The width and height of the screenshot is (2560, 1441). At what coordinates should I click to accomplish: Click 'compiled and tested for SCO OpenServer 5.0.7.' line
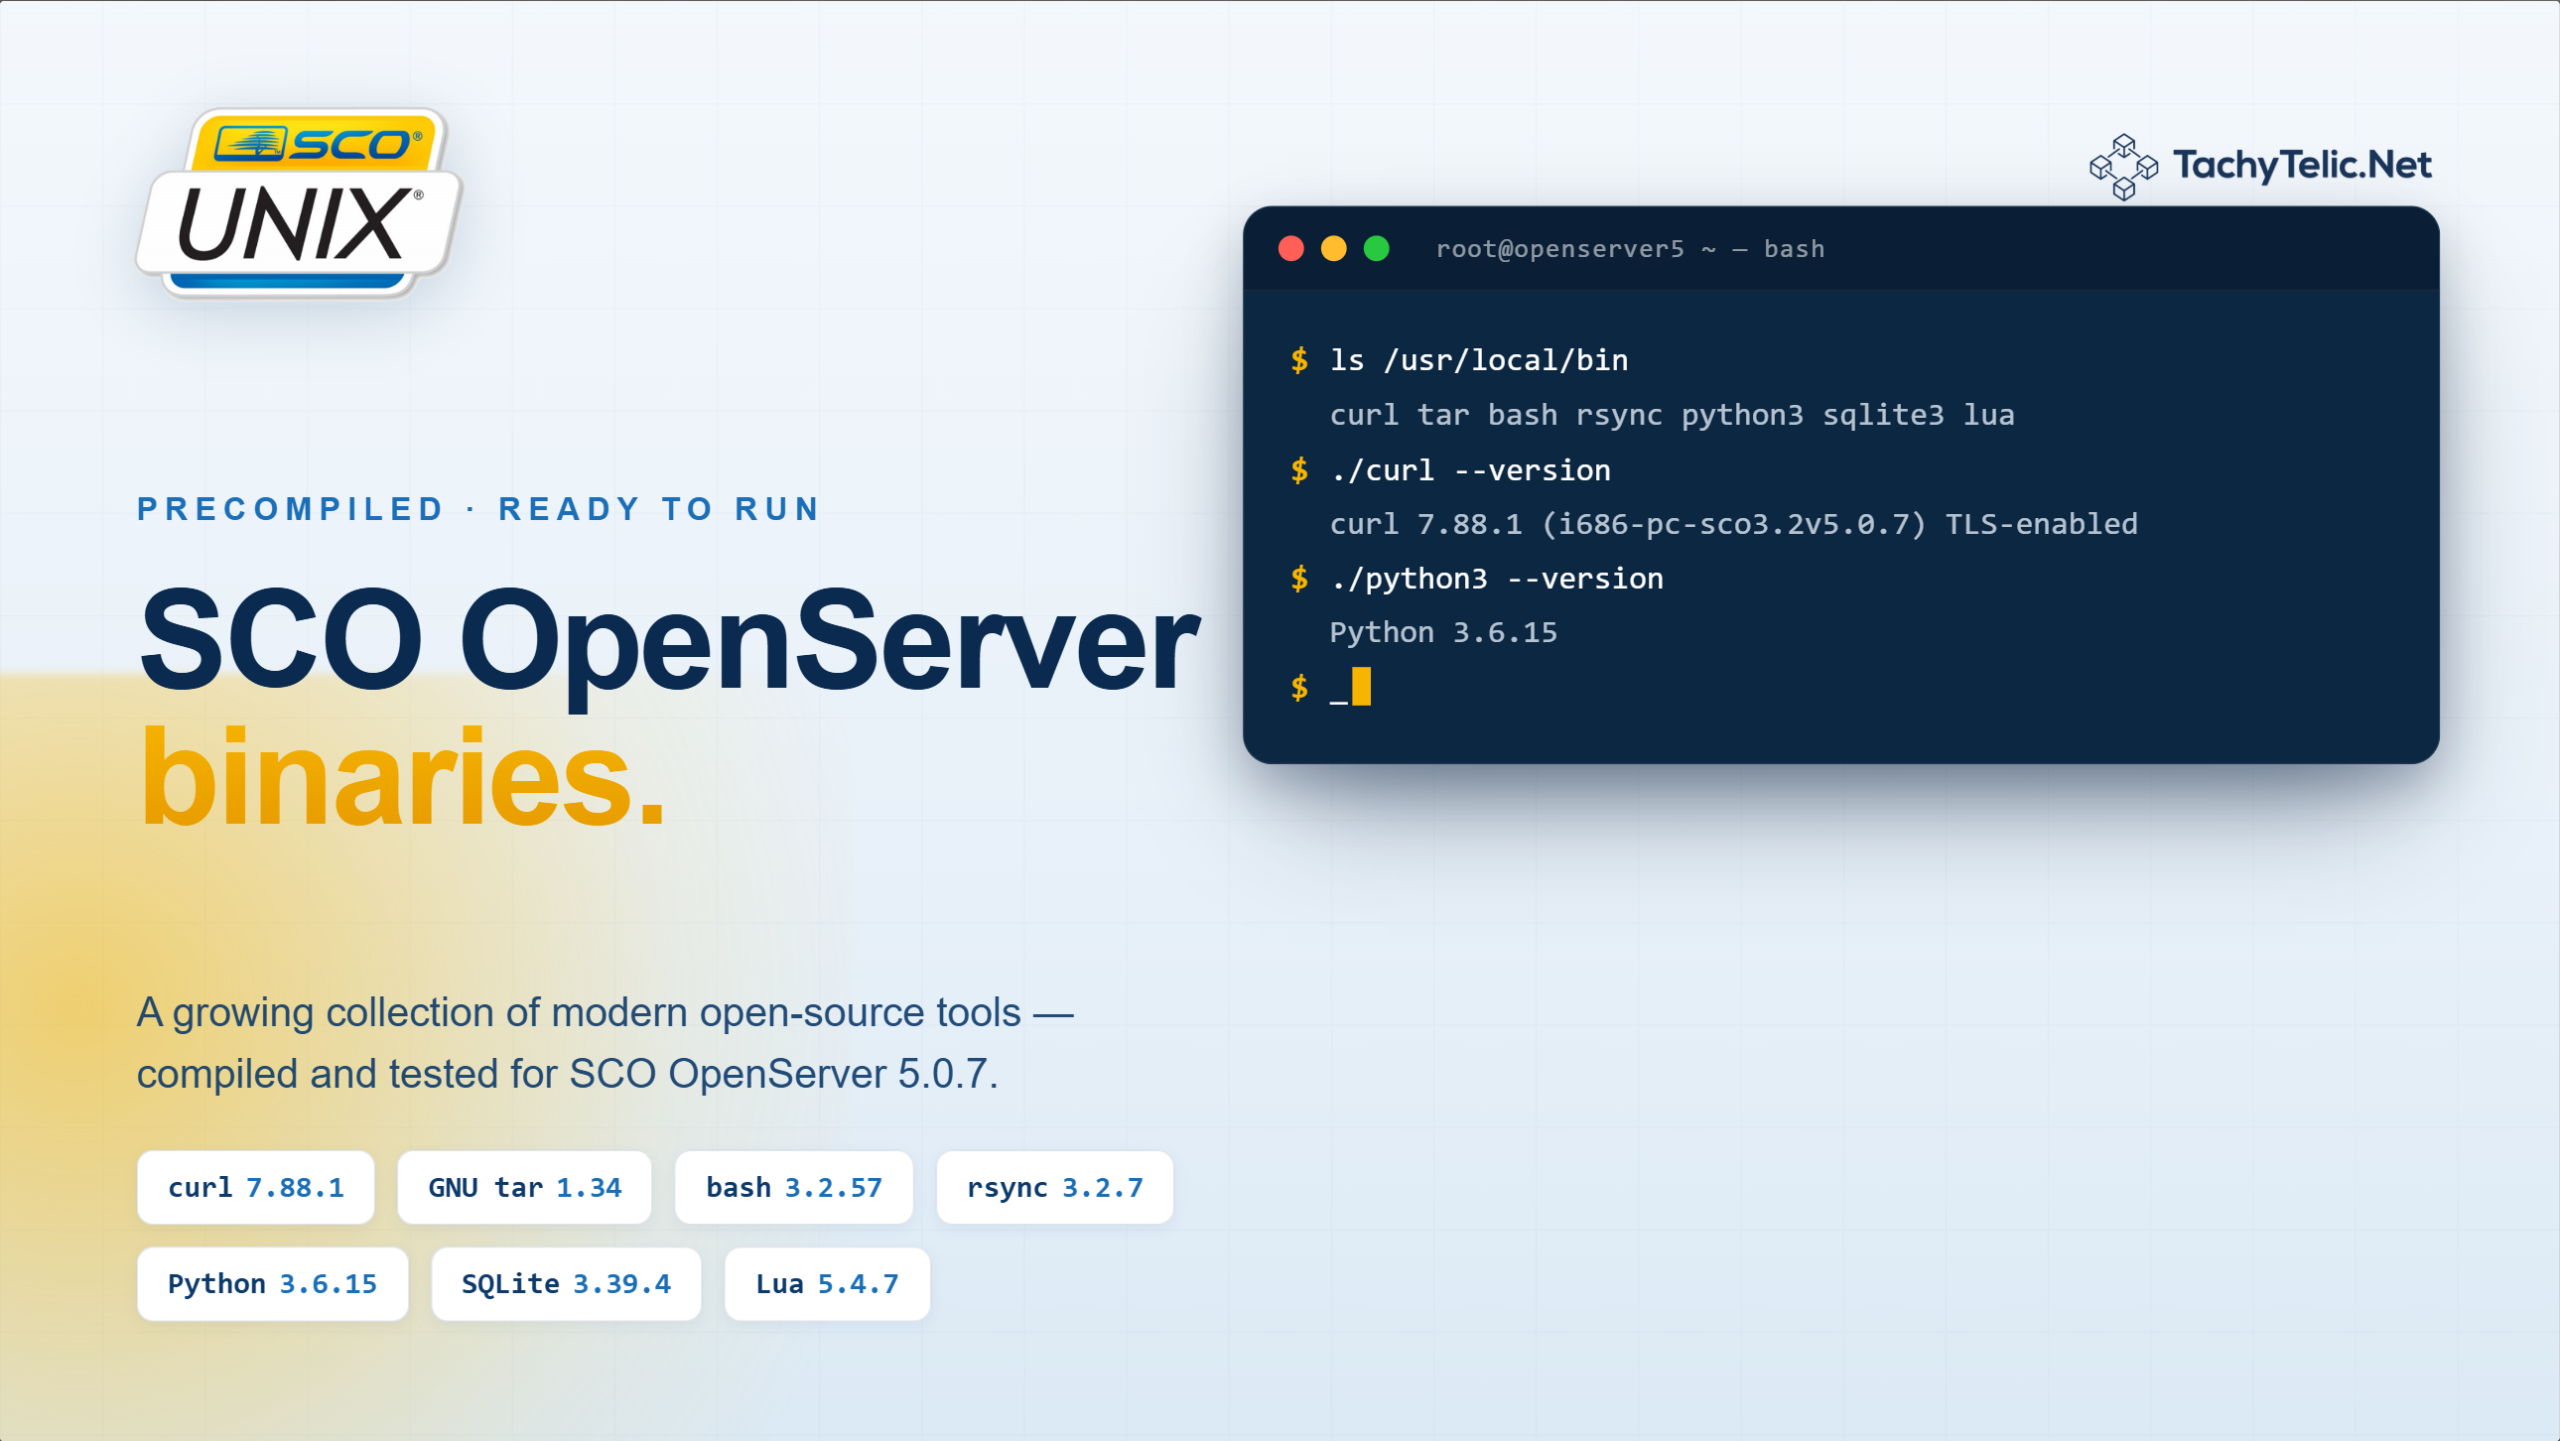click(567, 1074)
